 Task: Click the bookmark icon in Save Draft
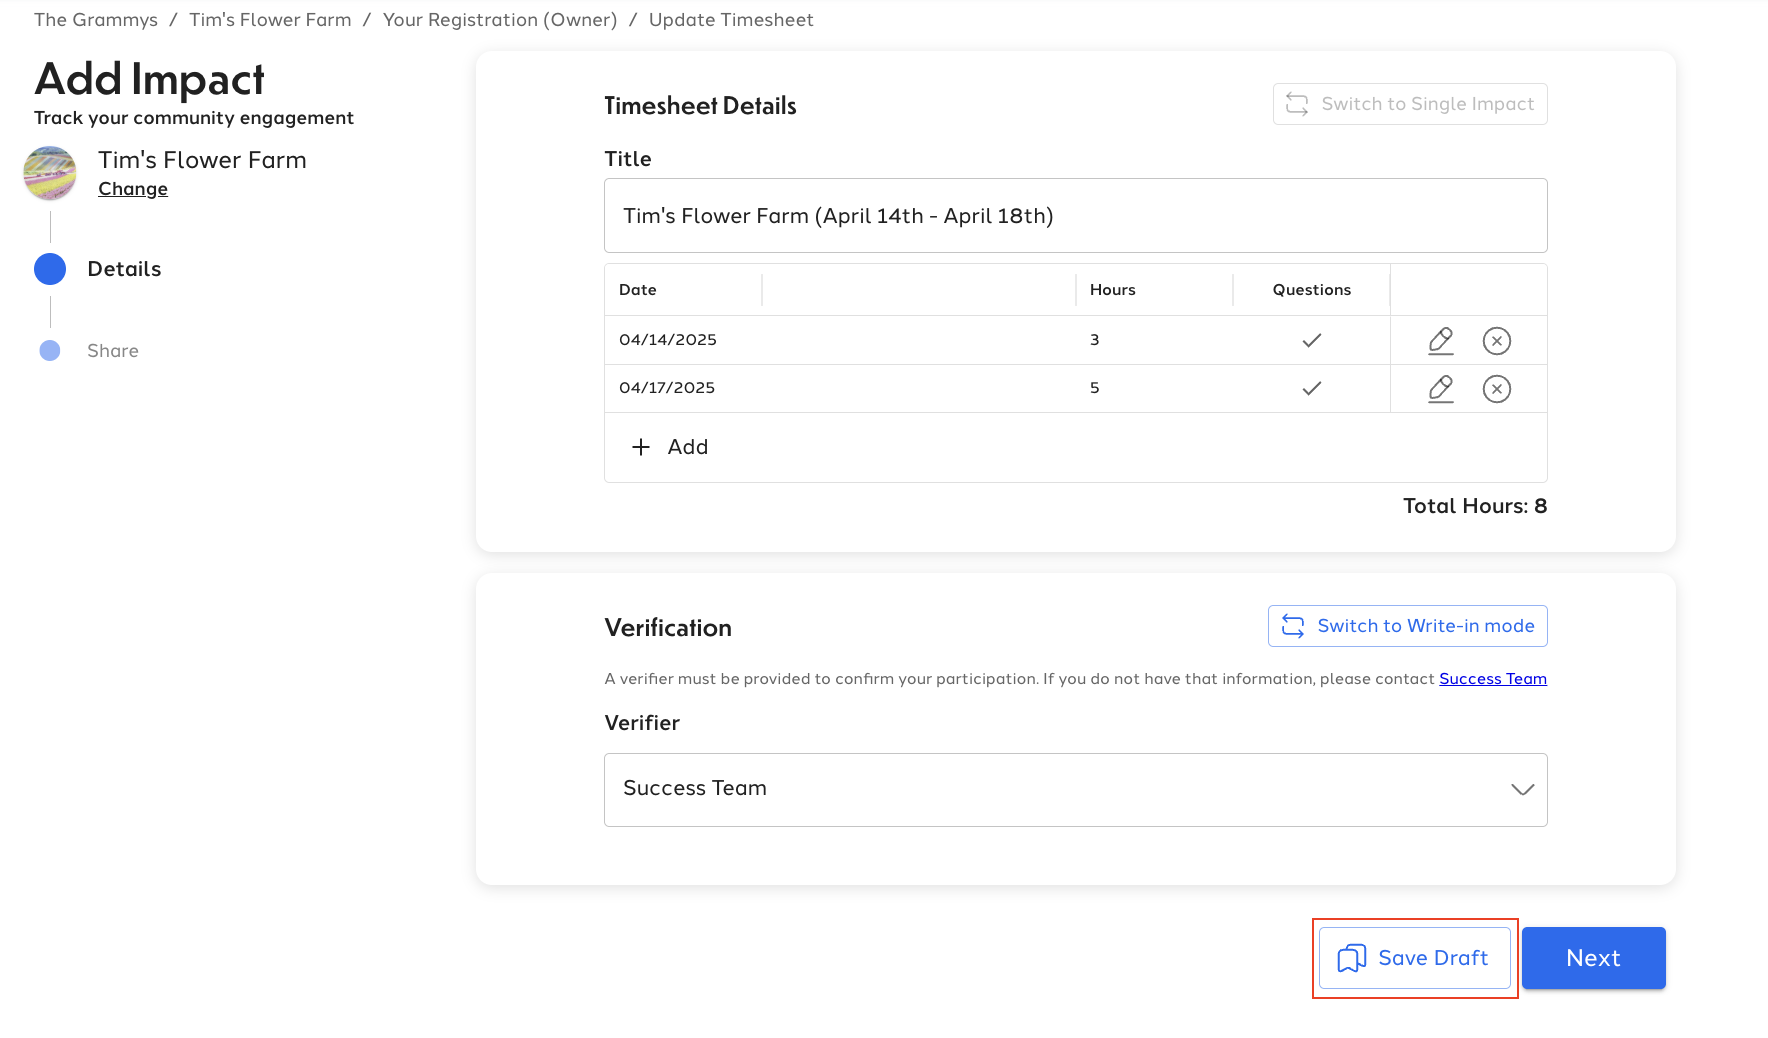click(1351, 958)
